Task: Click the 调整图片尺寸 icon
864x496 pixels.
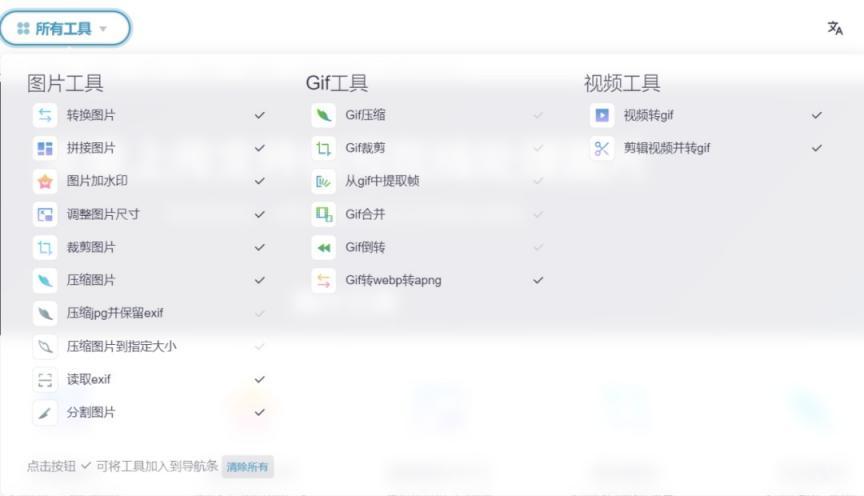Action: [45, 214]
